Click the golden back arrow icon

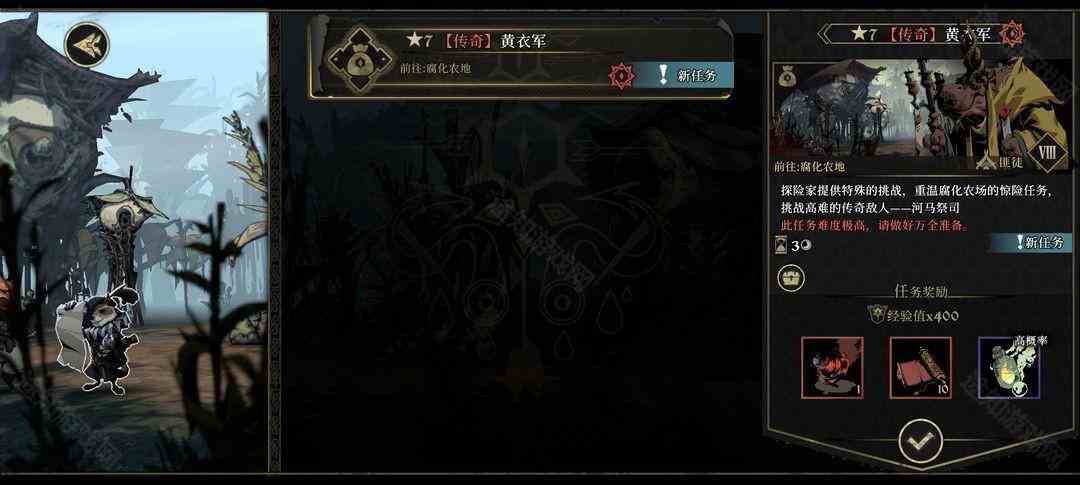pyautogui.click(x=86, y=45)
